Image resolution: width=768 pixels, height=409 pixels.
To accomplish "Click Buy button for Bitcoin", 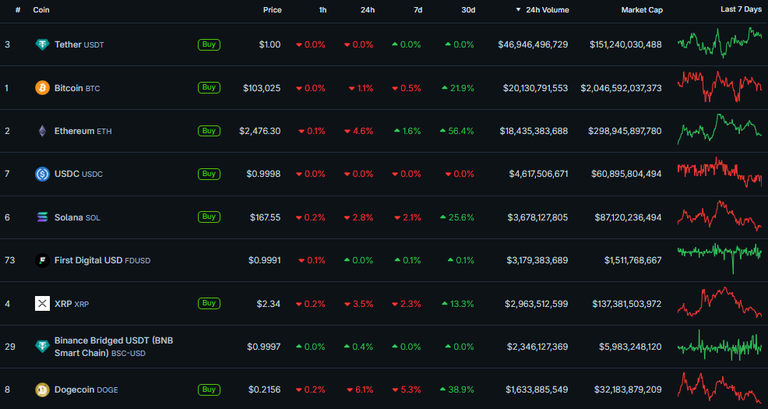I will (x=209, y=88).
